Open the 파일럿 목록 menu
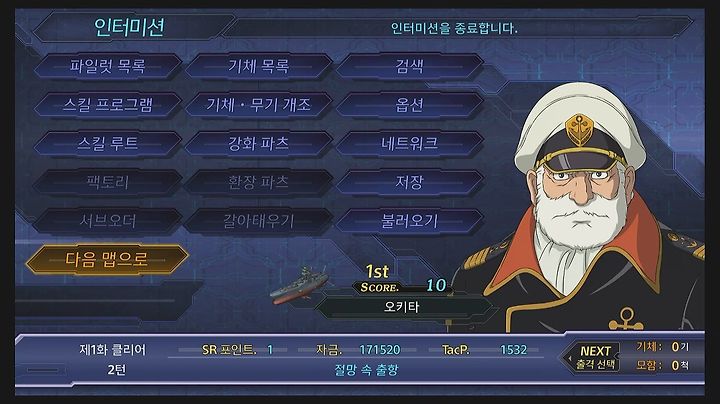720x404 pixels. pyautogui.click(x=107, y=66)
